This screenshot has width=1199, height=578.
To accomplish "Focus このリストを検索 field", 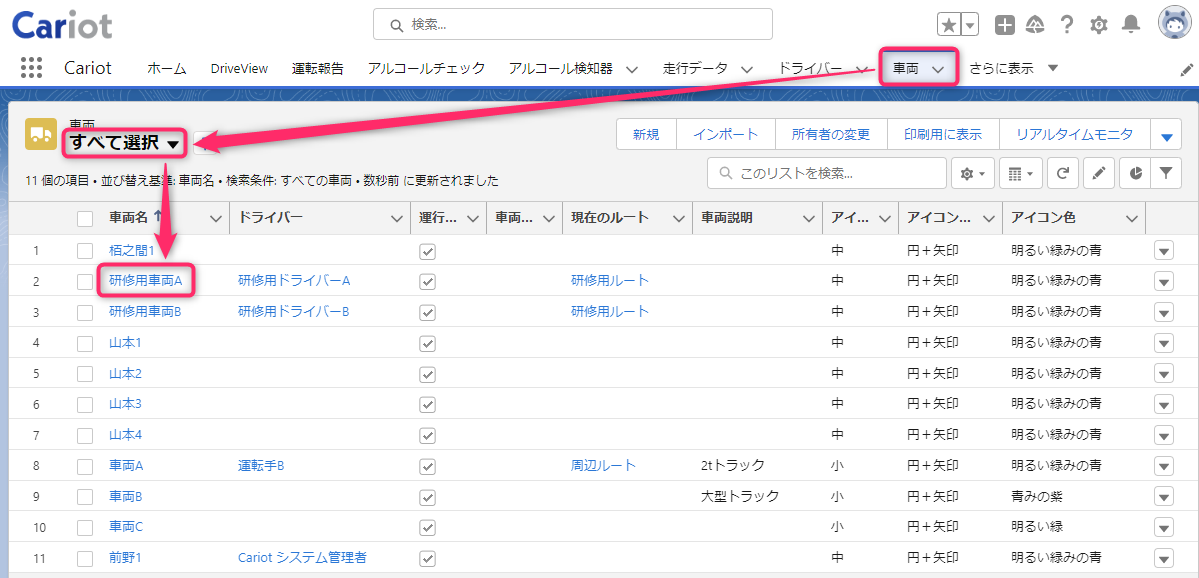I will pyautogui.click(x=827, y=174).
